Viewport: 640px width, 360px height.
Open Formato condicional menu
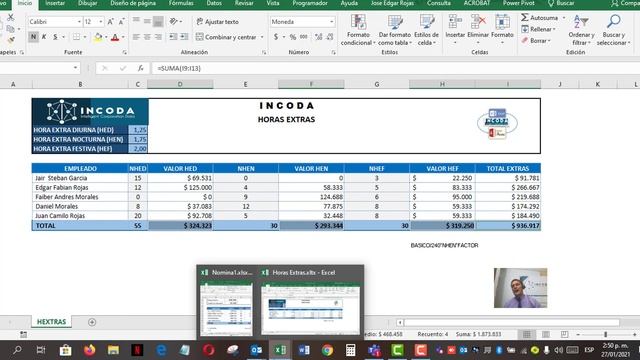358,30
